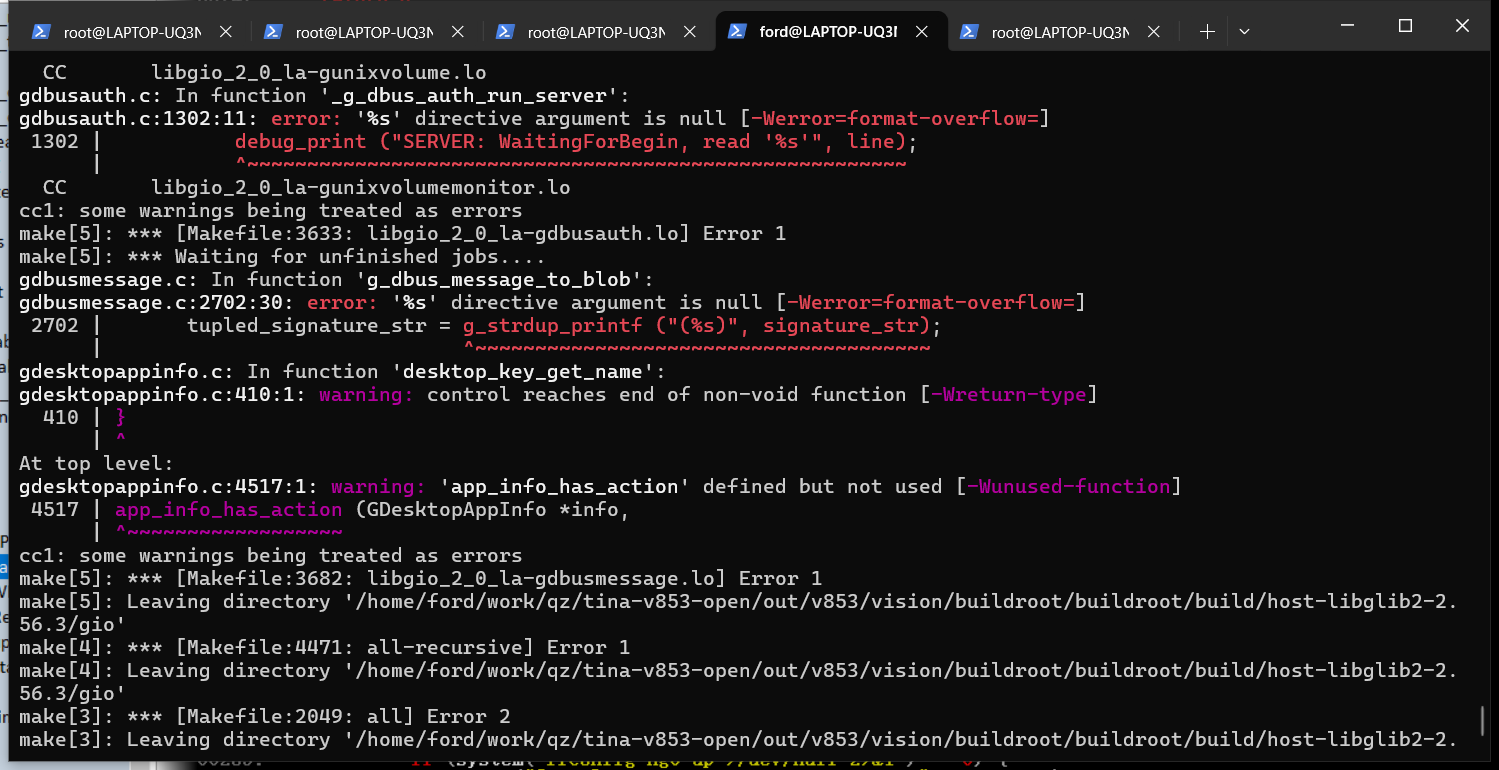Click the text 'libgio_2_0_la-gunixvolume.lo'
The width and height of the screenshot is (1499, 770).
(319, 72)
